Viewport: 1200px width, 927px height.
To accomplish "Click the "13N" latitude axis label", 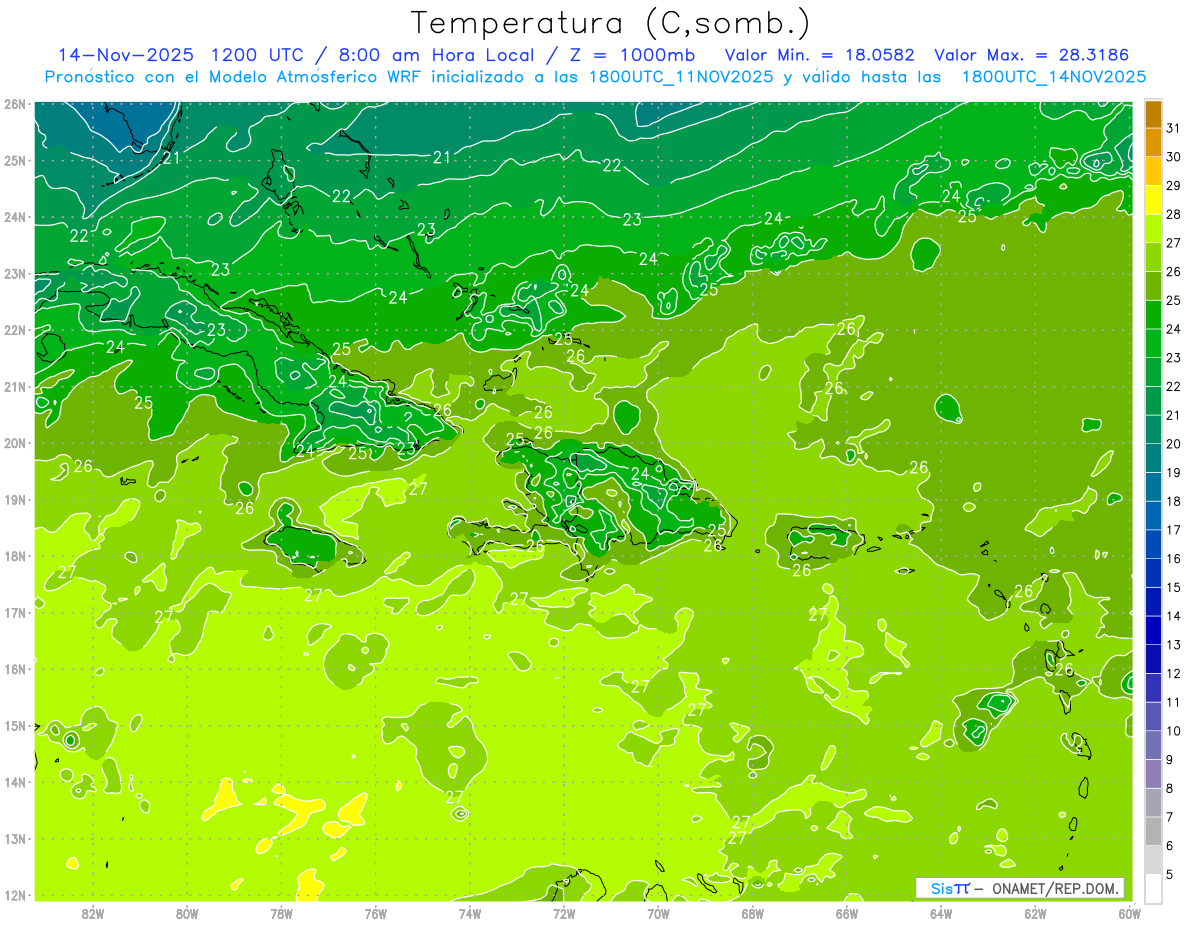I will click(15, 839).
